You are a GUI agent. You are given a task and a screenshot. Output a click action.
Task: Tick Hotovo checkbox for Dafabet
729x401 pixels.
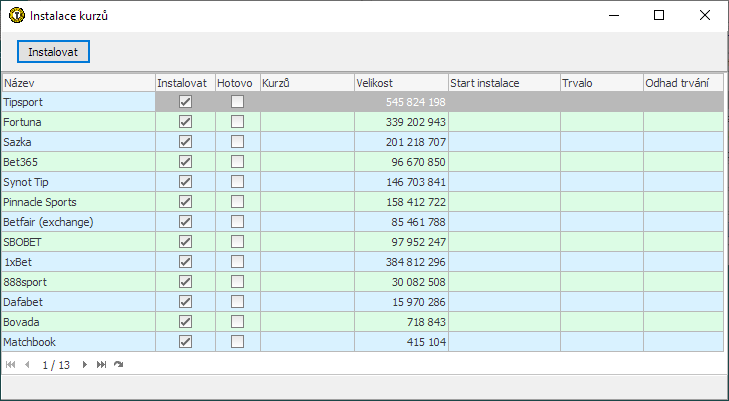[x=238, y=302]
